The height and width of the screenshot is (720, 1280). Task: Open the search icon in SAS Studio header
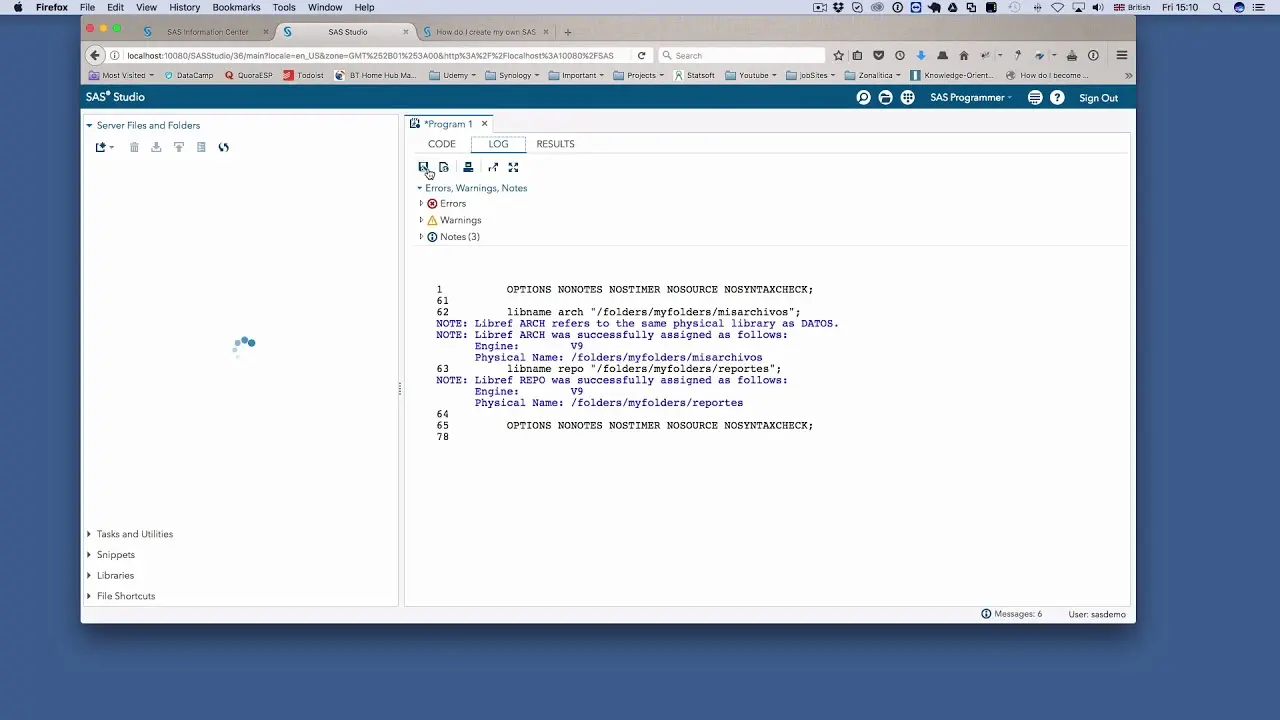click(x=864, y=97)
